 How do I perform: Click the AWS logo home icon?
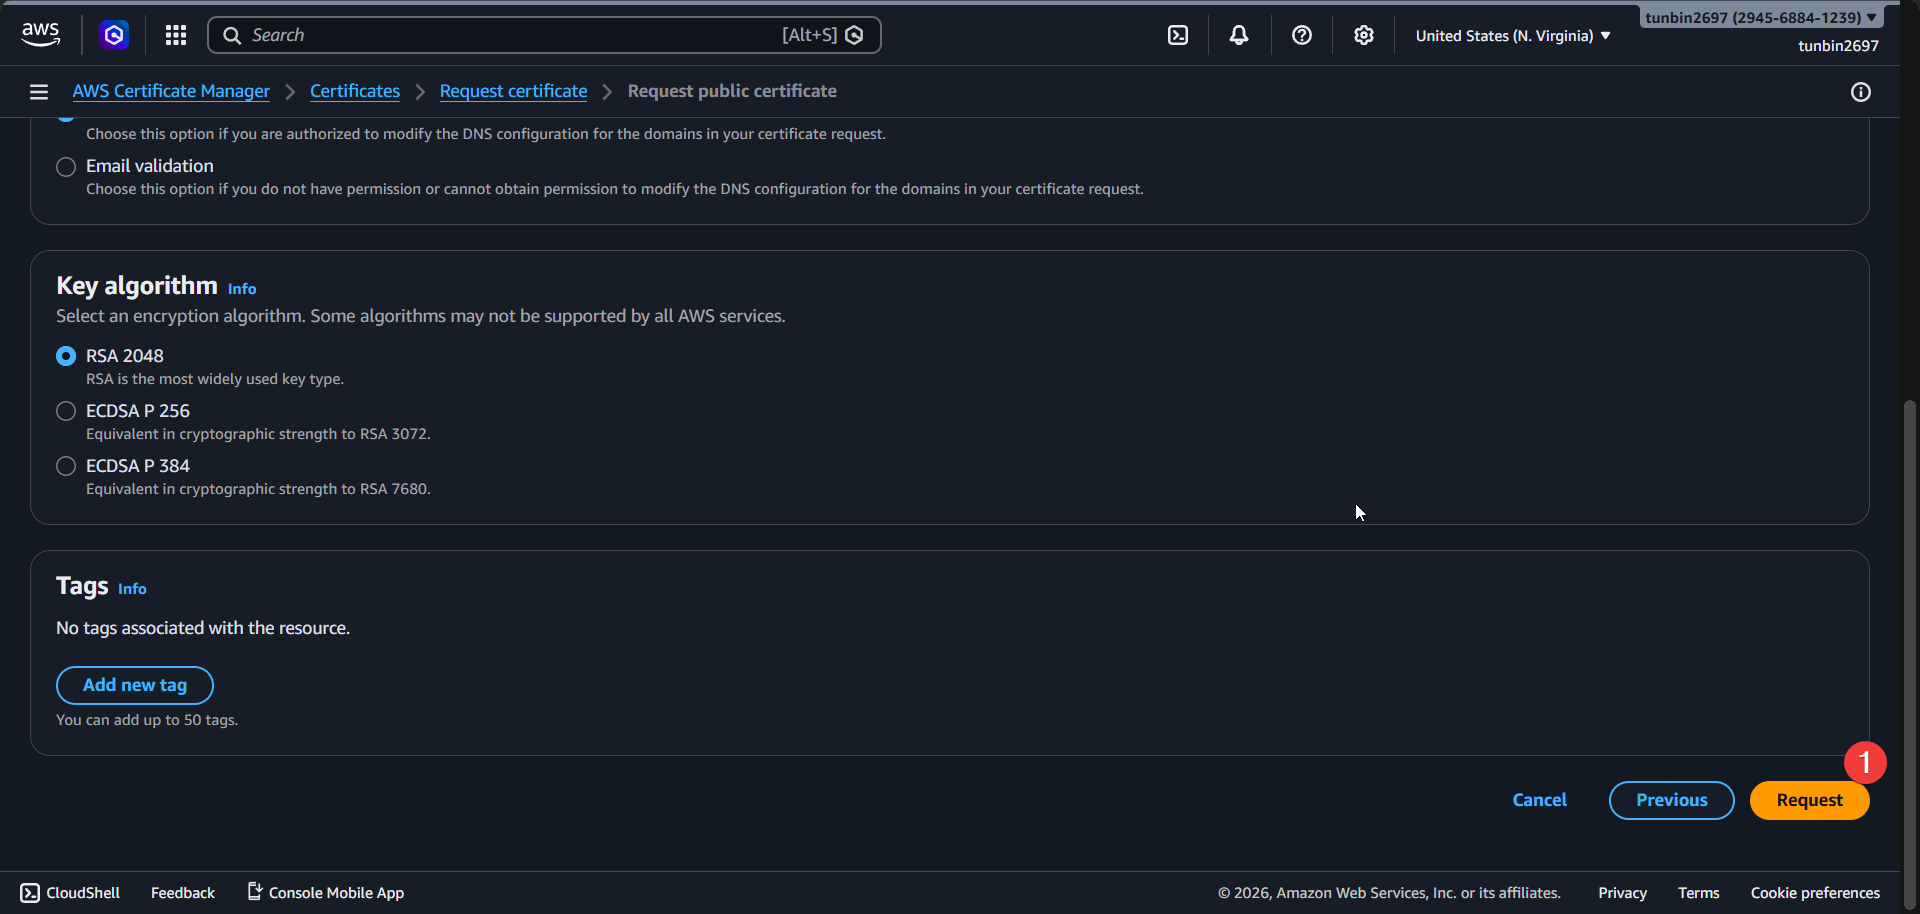pos(40,34)
